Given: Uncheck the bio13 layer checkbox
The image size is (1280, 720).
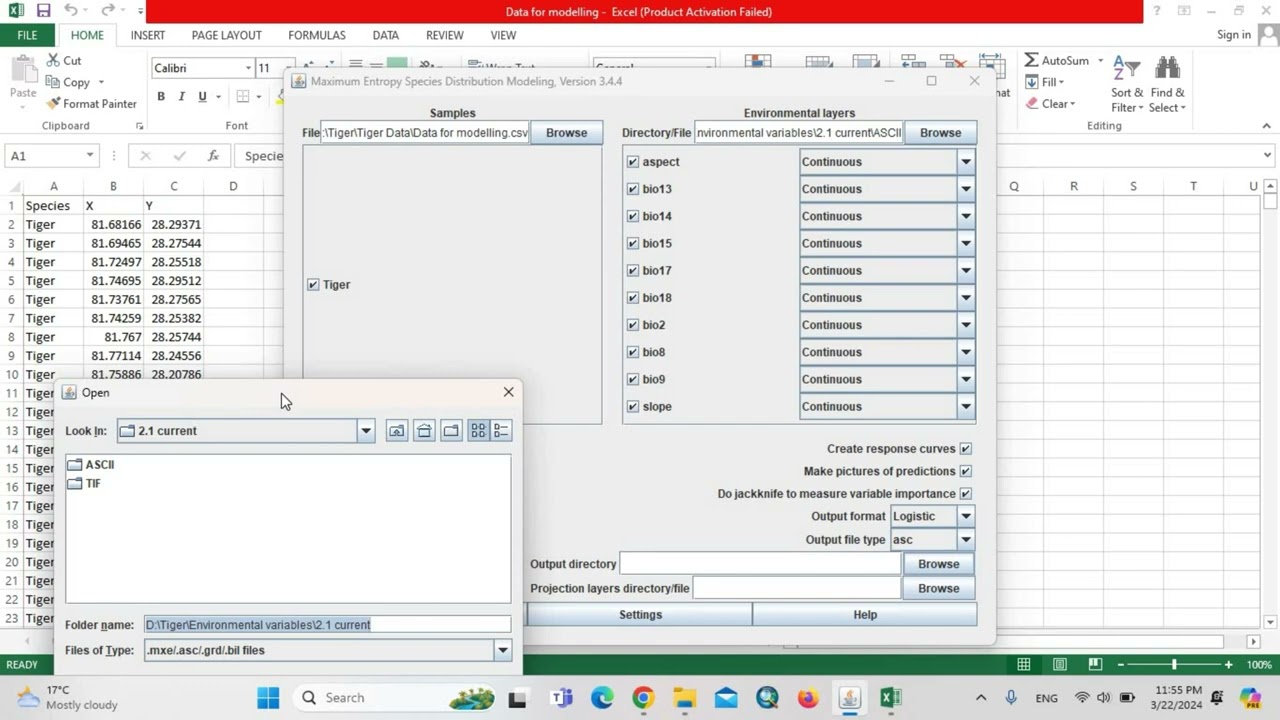Looking at the screenshot, I should tap(632, 189).
